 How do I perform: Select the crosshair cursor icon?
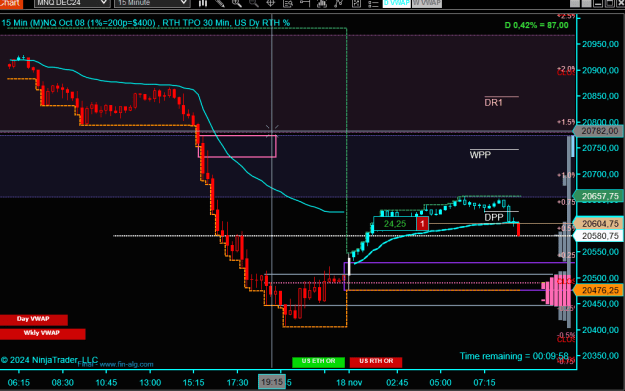(271, 4)
